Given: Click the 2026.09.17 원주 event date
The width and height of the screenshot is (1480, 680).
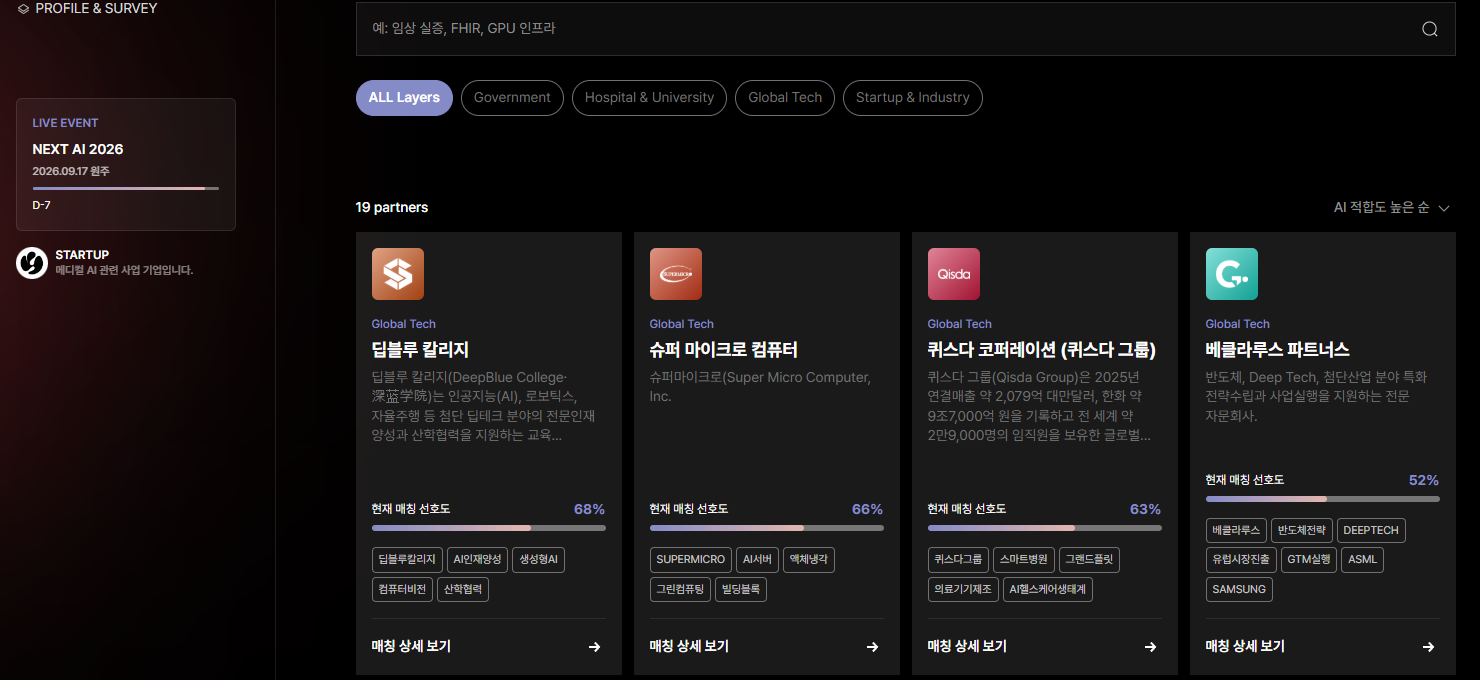Looking at the screenshot, I should point(71,171).
